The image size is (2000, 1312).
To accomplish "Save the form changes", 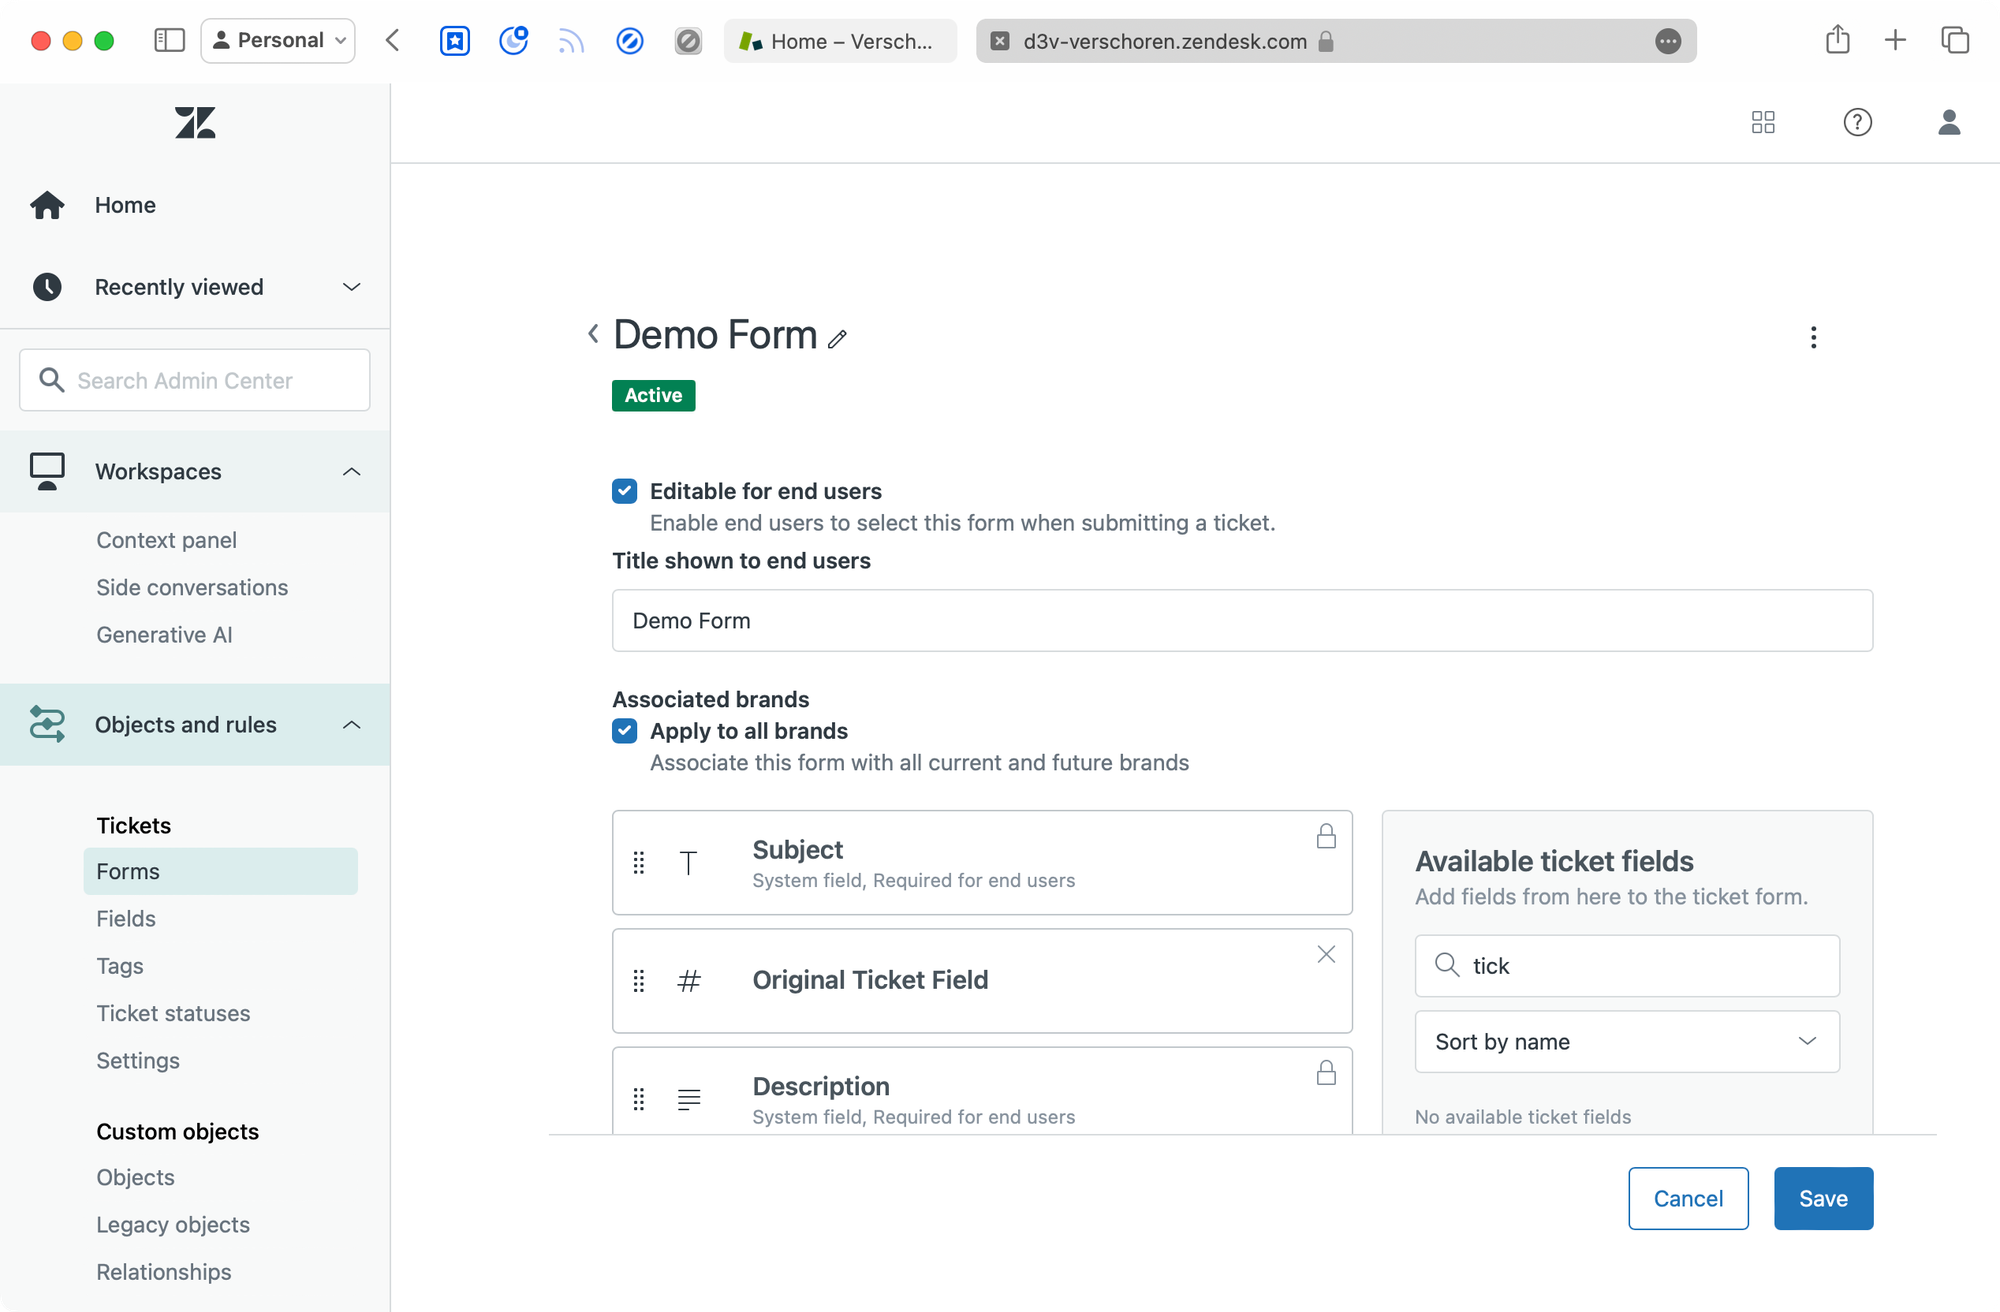I will 1822,1198.
